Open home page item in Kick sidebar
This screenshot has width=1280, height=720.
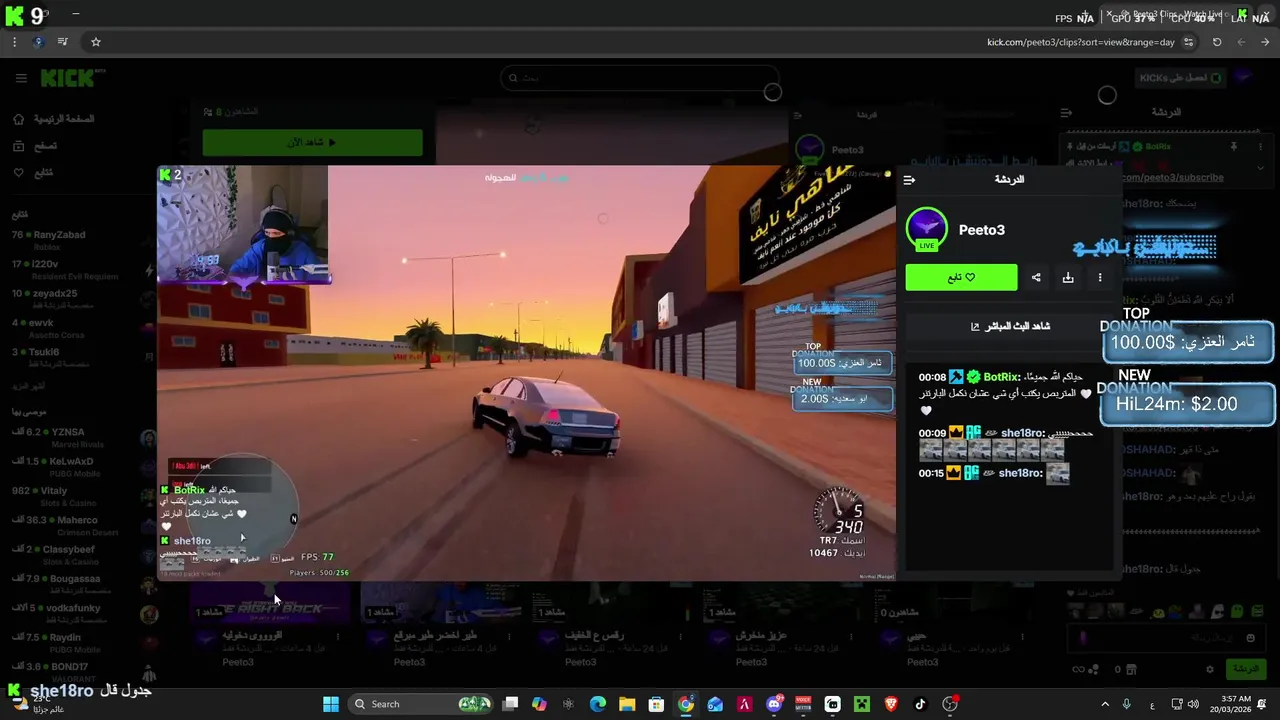[55, 119]
